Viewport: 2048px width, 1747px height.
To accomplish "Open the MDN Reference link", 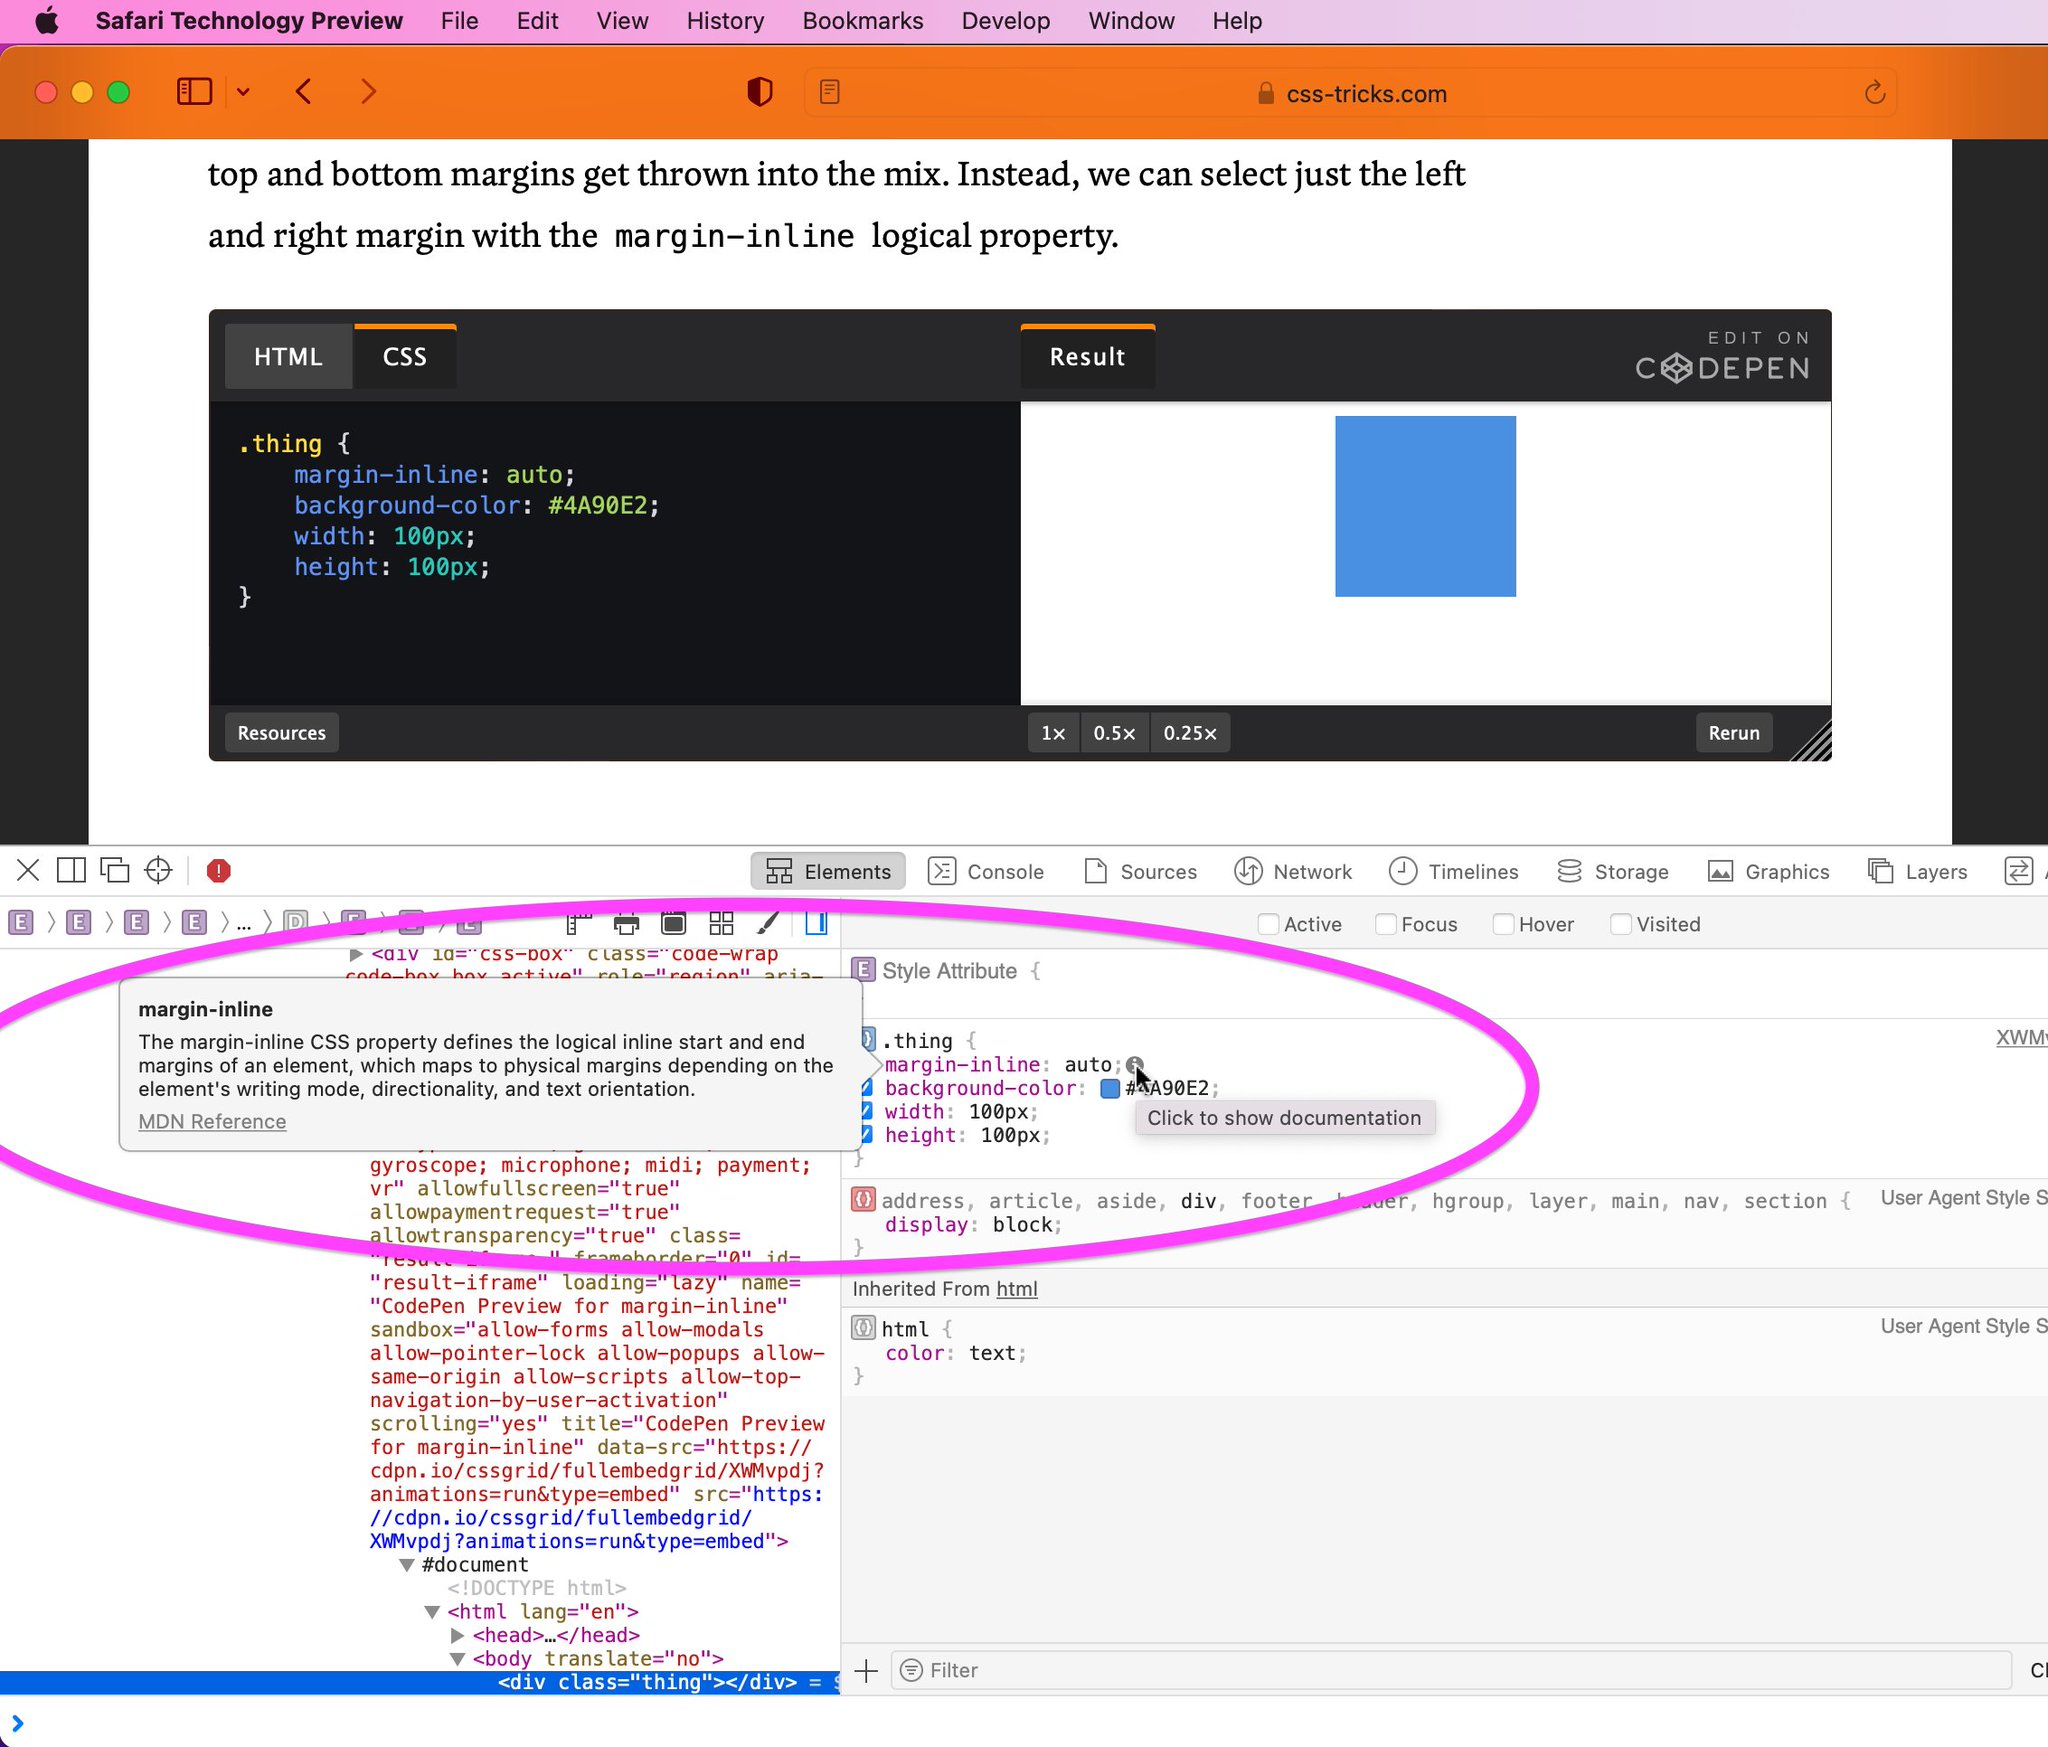I will coord(212,1122).
